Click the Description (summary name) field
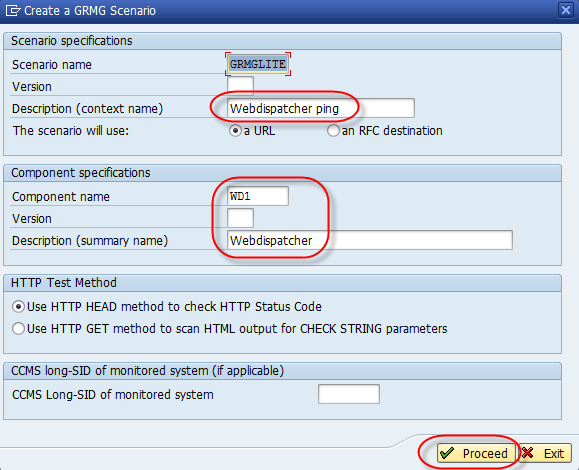This screenshot has width=579, height=470. coord(370,240)
